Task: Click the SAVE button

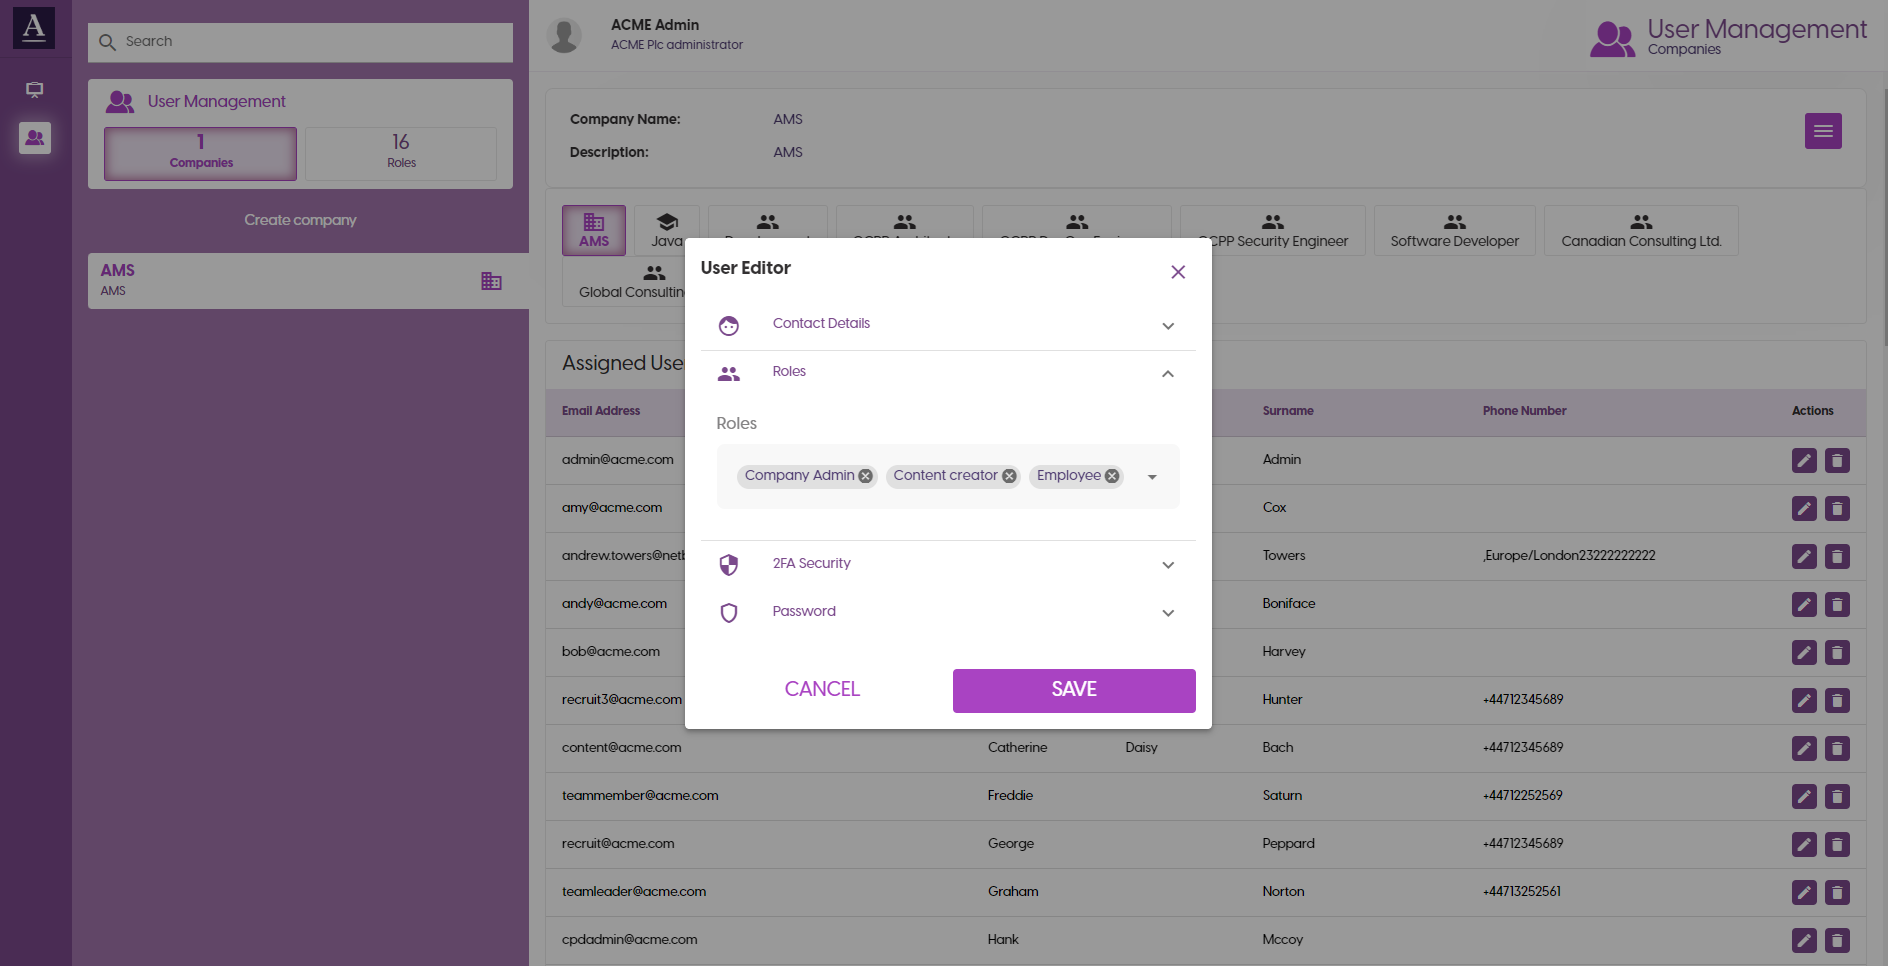Action: (1074, 690)
